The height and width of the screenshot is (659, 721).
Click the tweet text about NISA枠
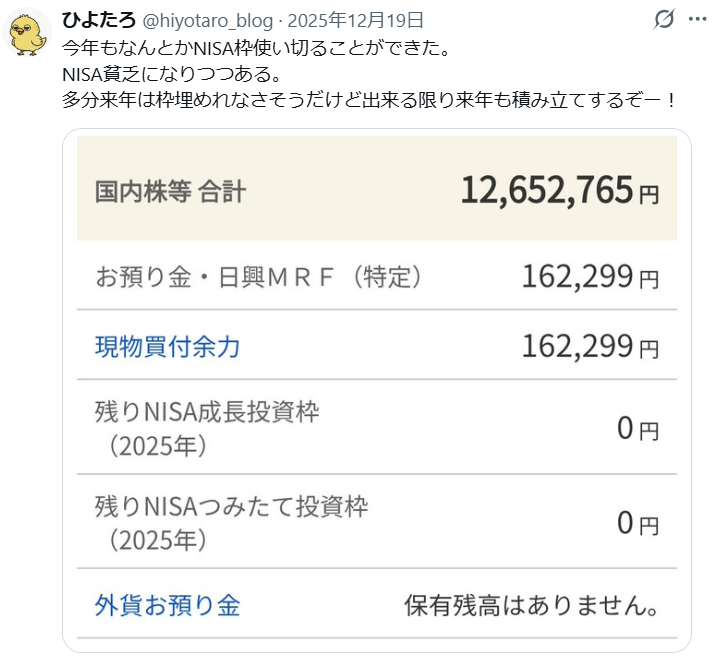[300, 74]
